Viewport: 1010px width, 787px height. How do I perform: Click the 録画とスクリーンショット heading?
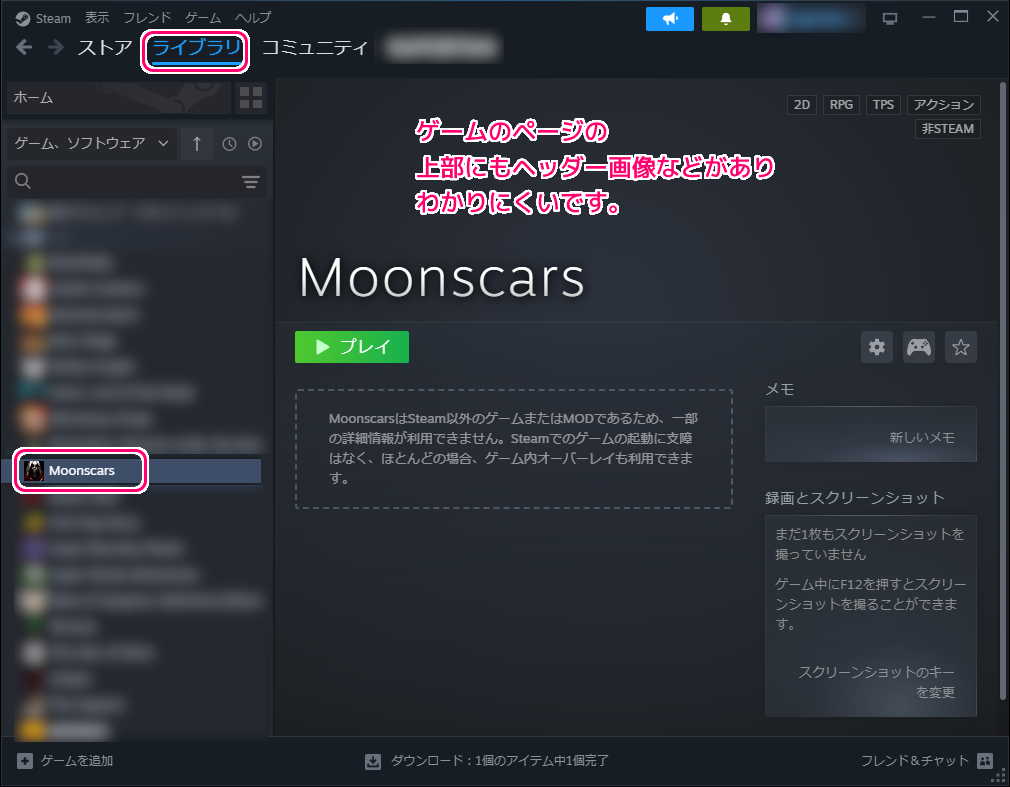[854, 498]
